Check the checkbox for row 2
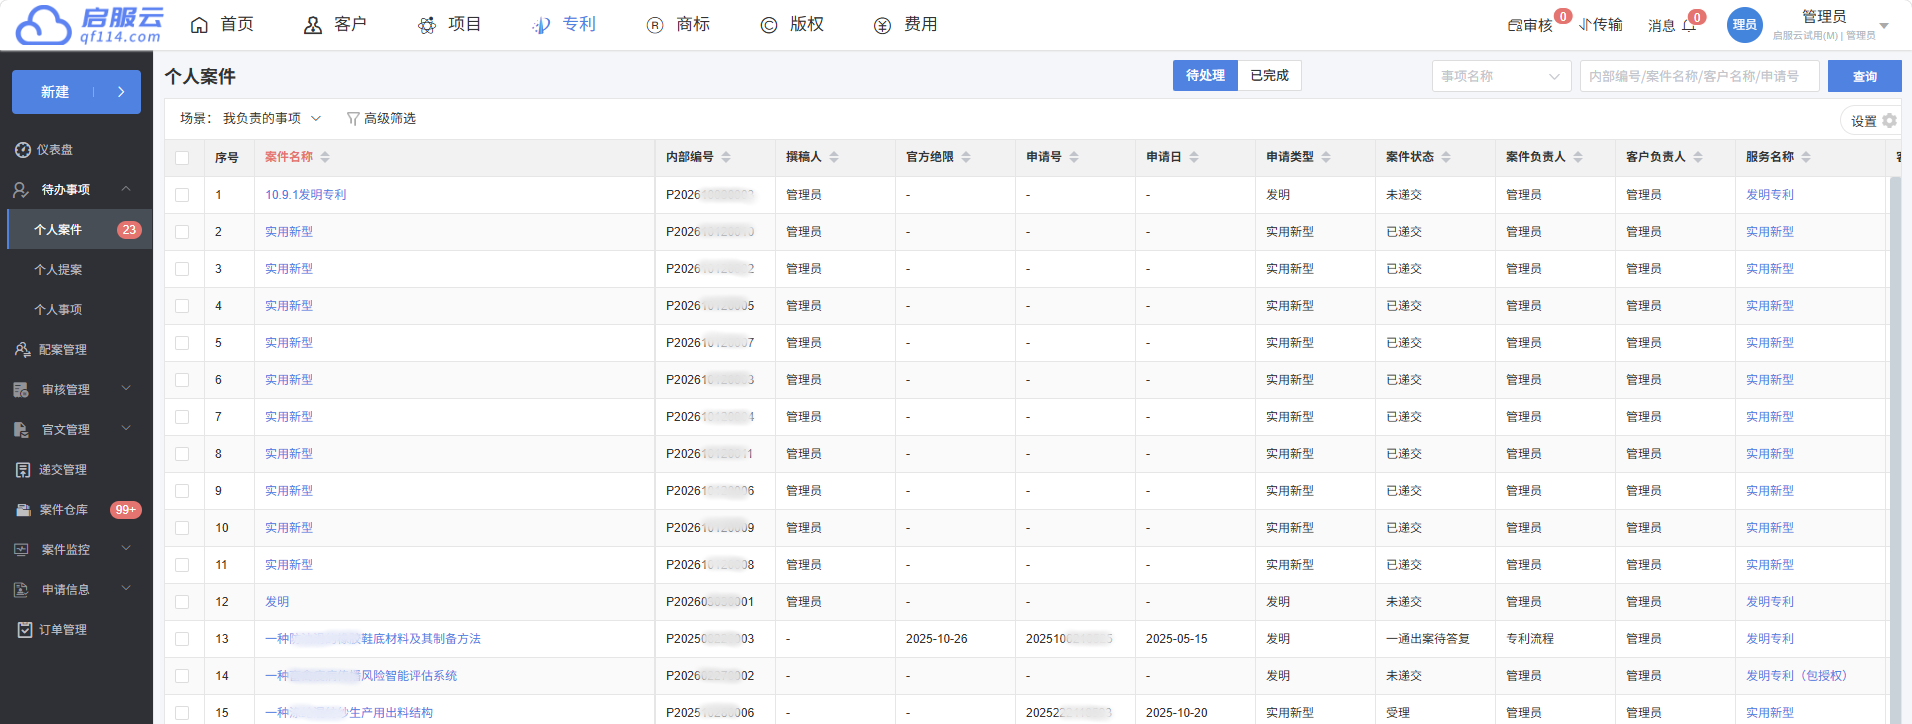The image size is (1912, 724). point(182,232)
